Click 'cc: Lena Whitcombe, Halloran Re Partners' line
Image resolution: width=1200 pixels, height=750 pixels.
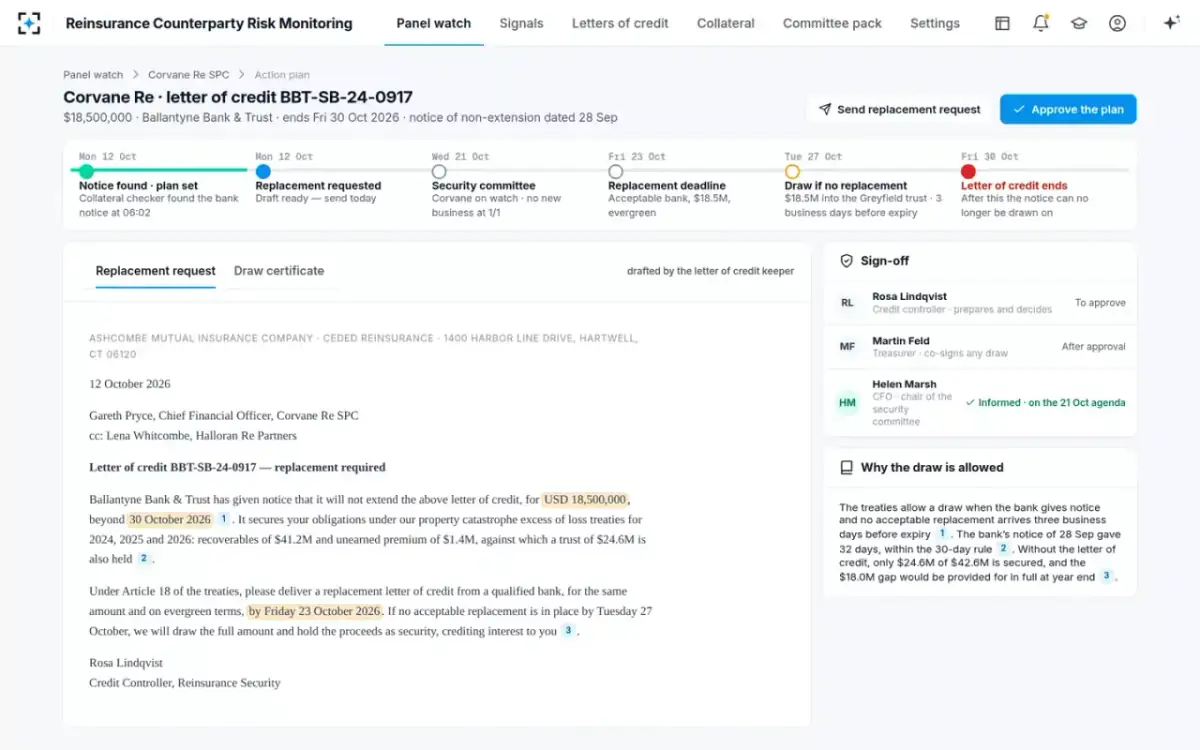tap(193, 435)
